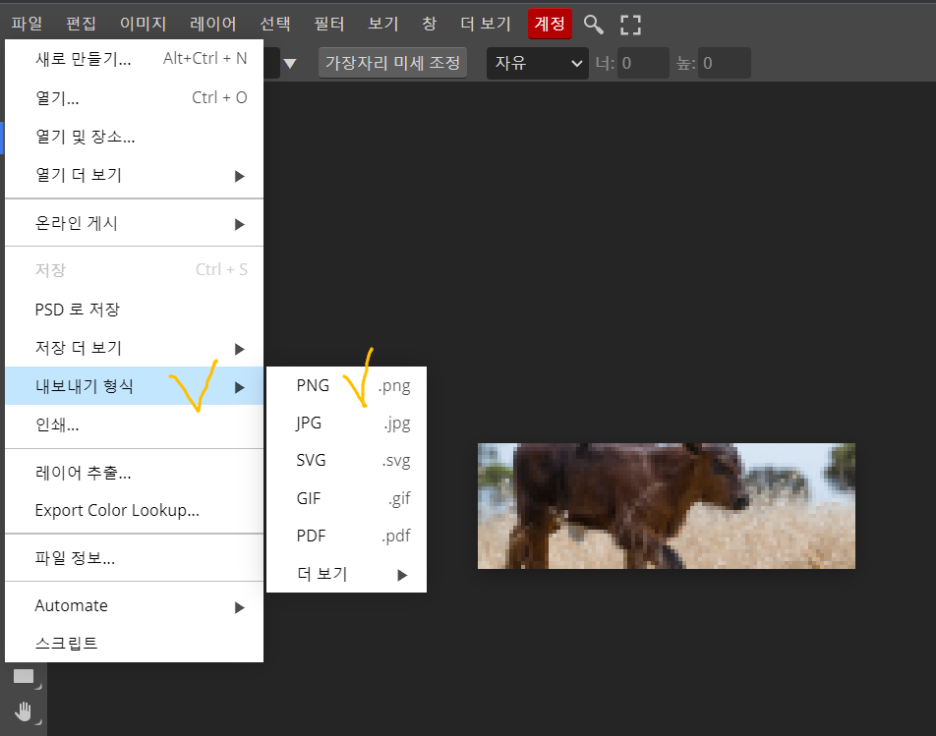This screenshot has width=936, height=736.
Task: Choose PSD 로 저장 entry
Action: [x=134, y=309]
